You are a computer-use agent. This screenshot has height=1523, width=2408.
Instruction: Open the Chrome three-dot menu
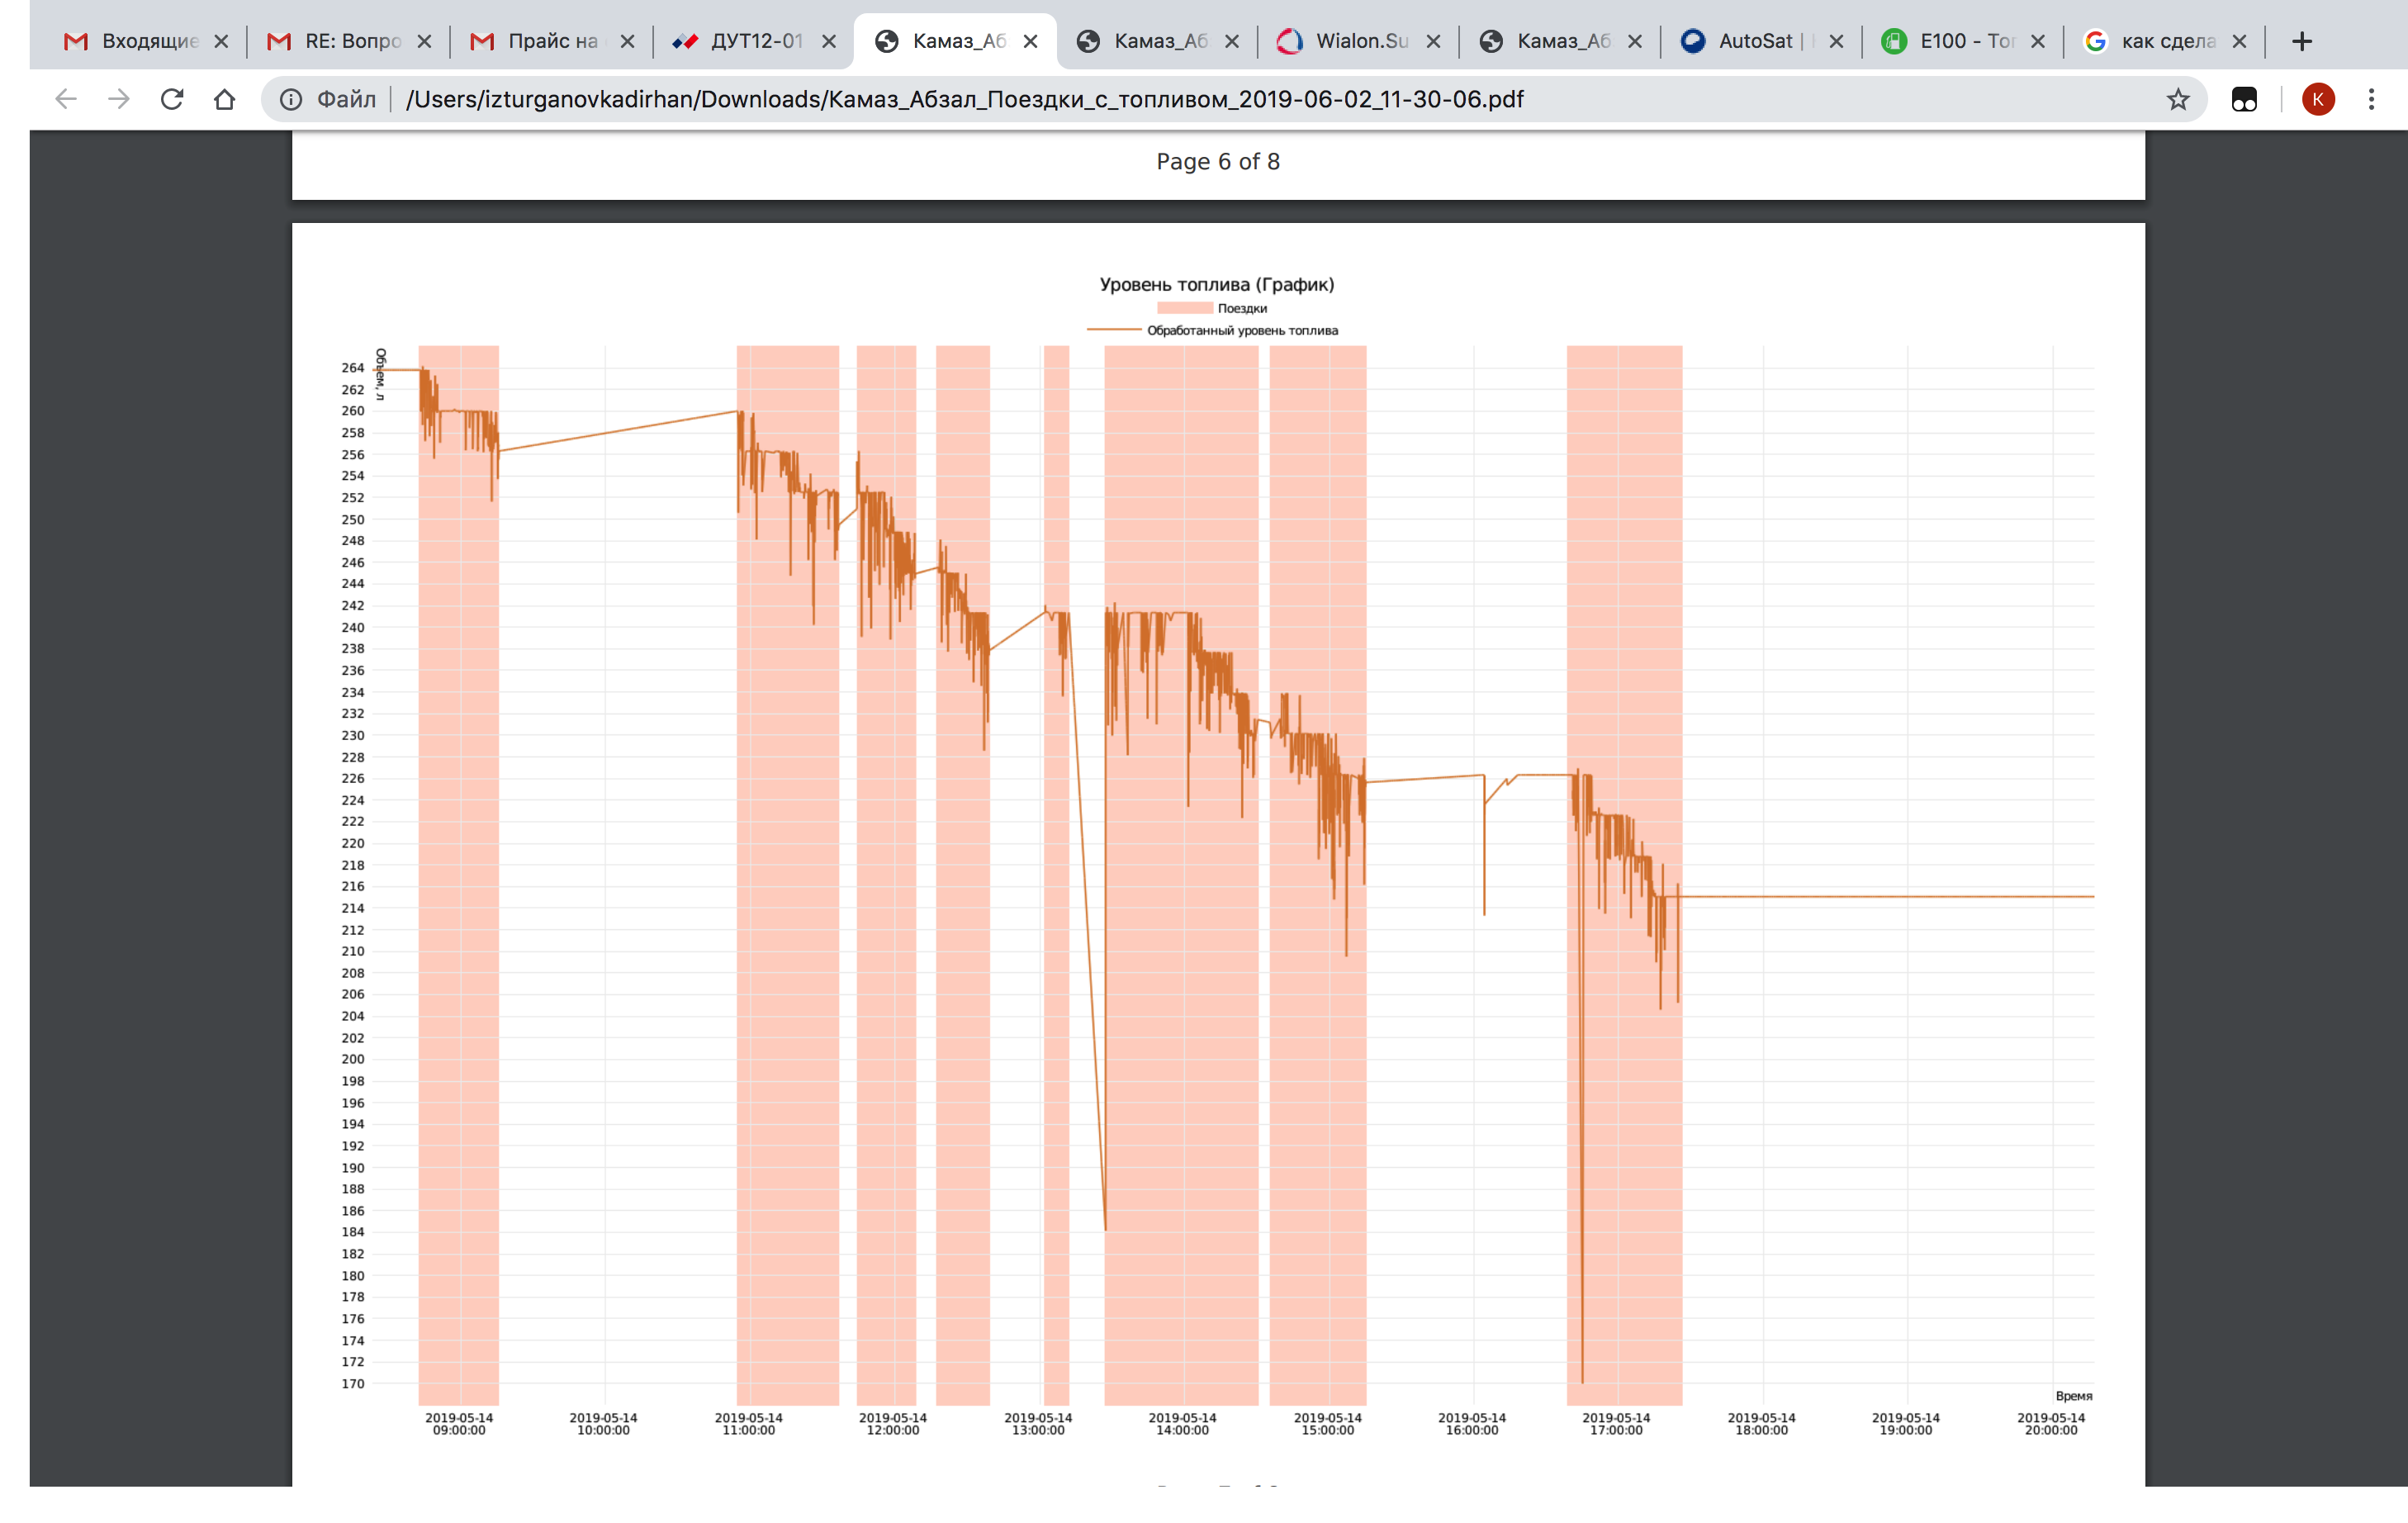(2371, 99)
